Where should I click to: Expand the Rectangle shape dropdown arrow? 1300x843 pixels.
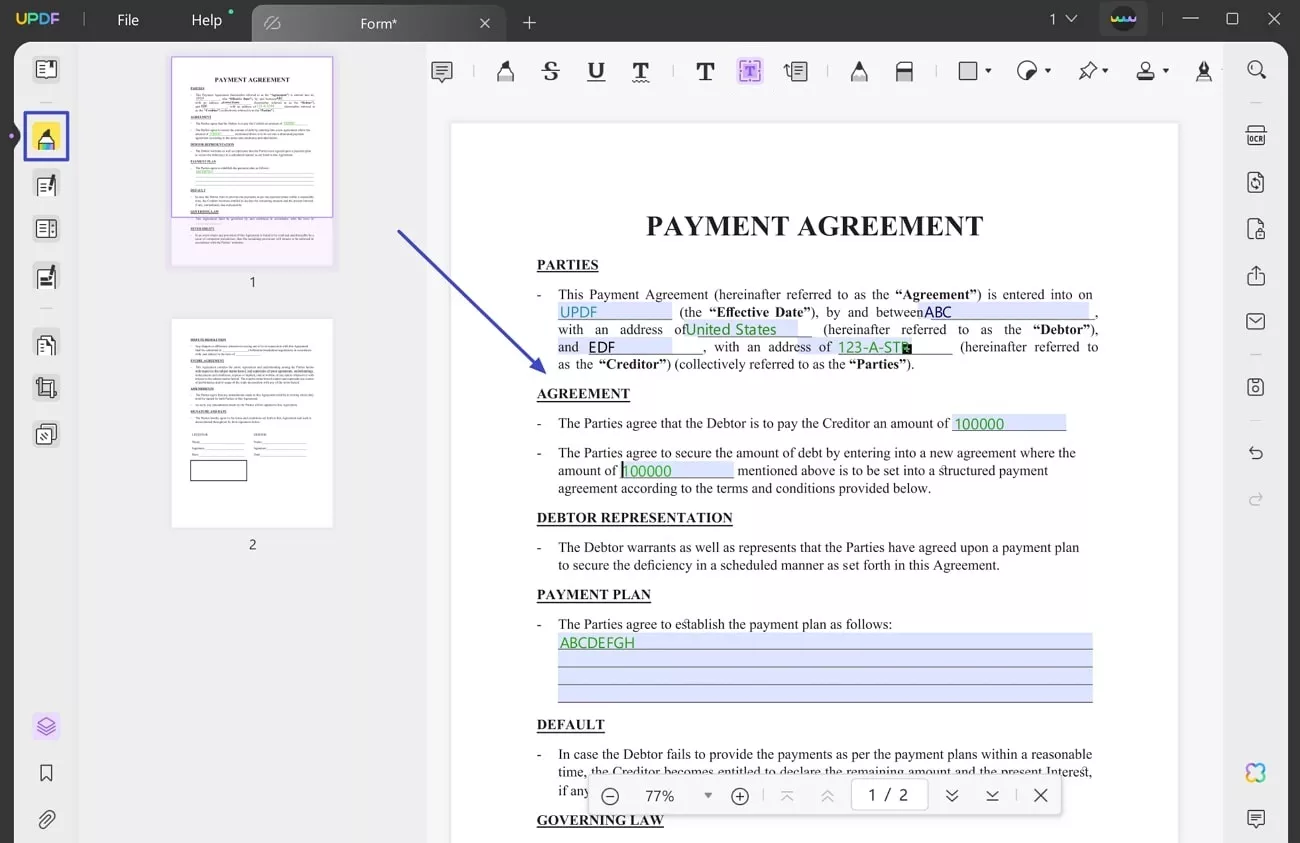[x=988, y=71]
